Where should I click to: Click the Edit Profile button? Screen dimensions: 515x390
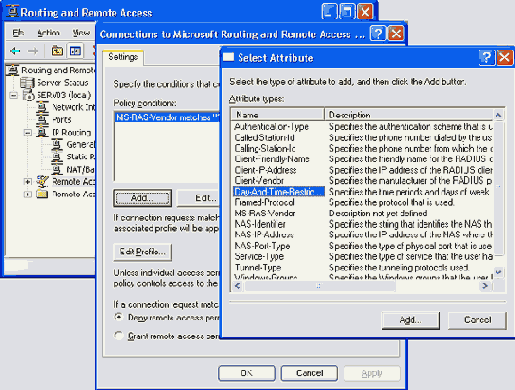tap(143, 252)
